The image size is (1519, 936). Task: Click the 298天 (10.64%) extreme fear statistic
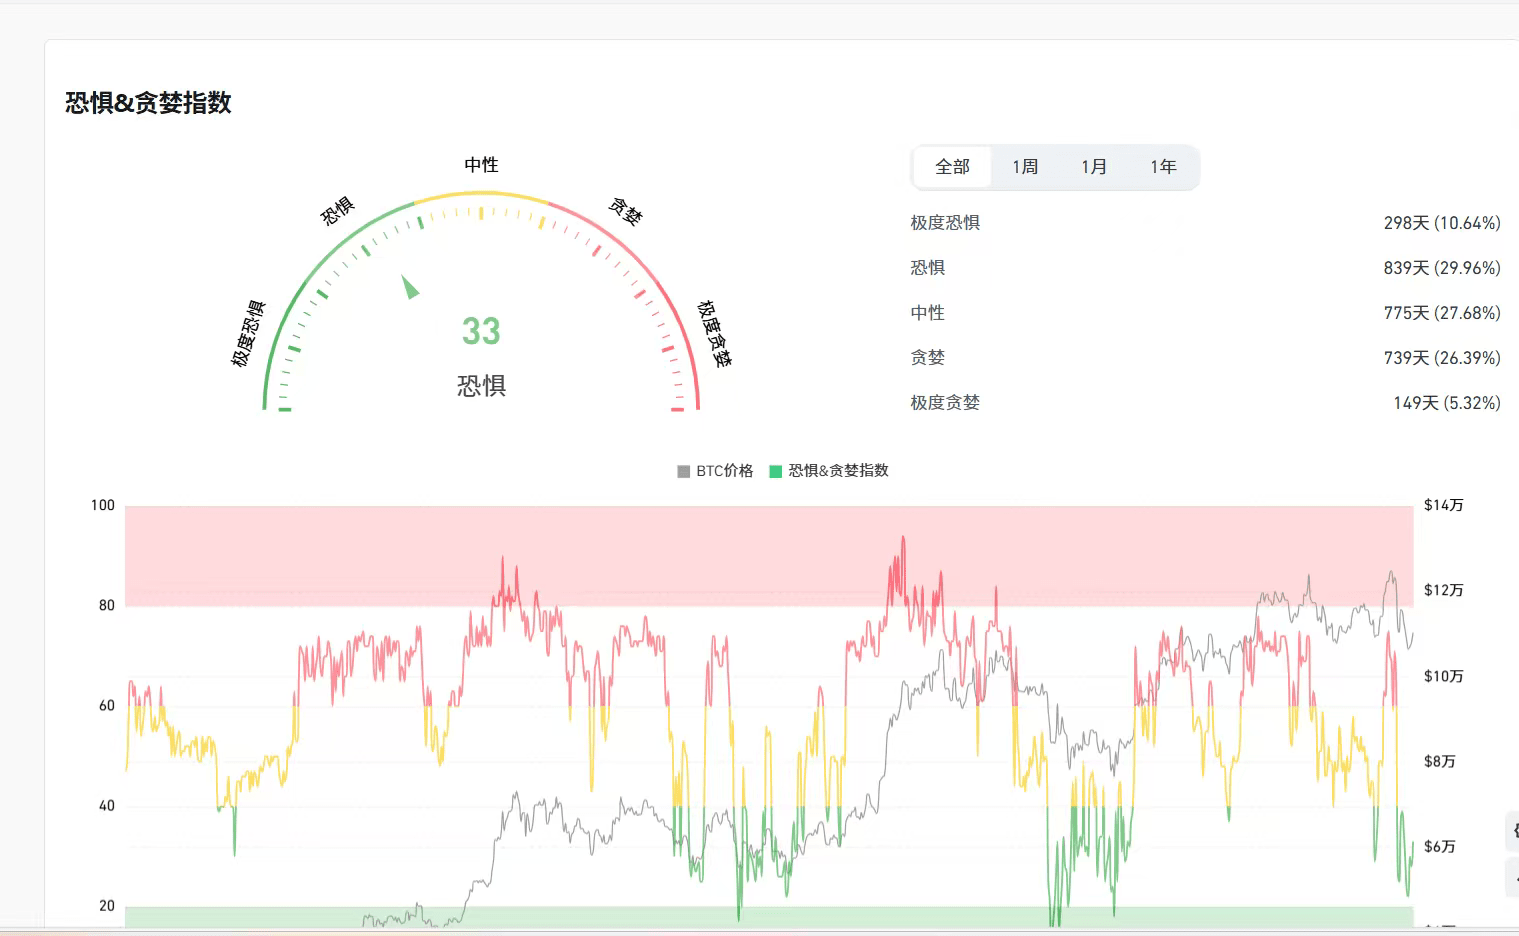point(1441,223)
